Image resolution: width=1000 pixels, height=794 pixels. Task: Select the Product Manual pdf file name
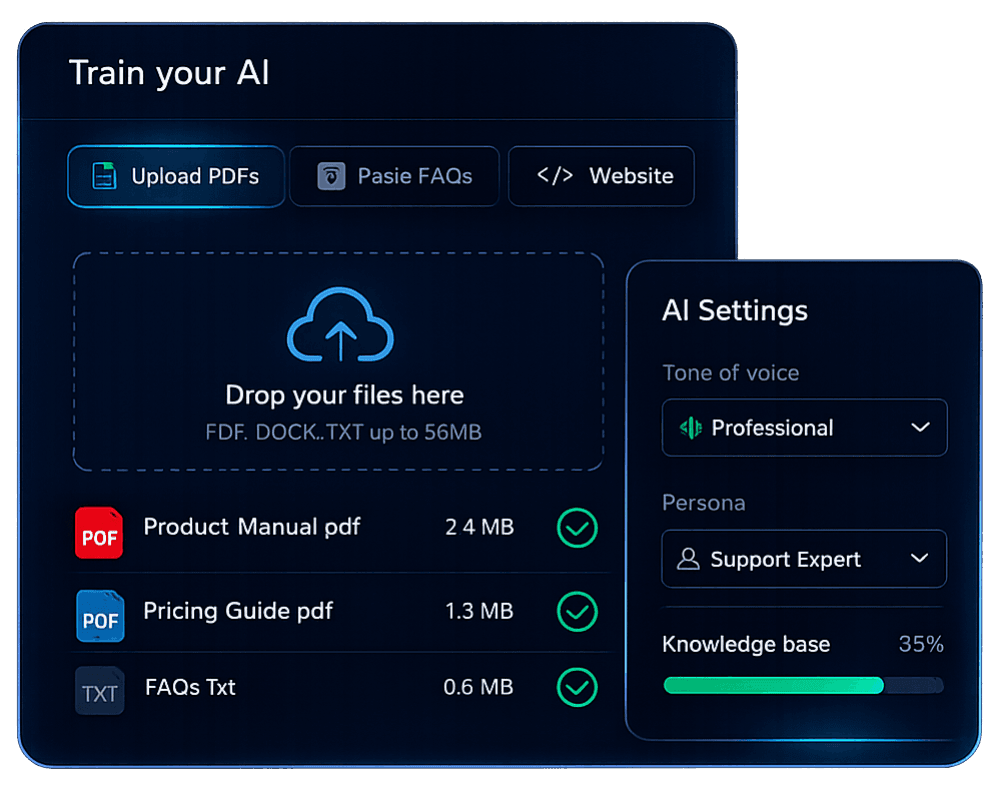coord(252,527)
